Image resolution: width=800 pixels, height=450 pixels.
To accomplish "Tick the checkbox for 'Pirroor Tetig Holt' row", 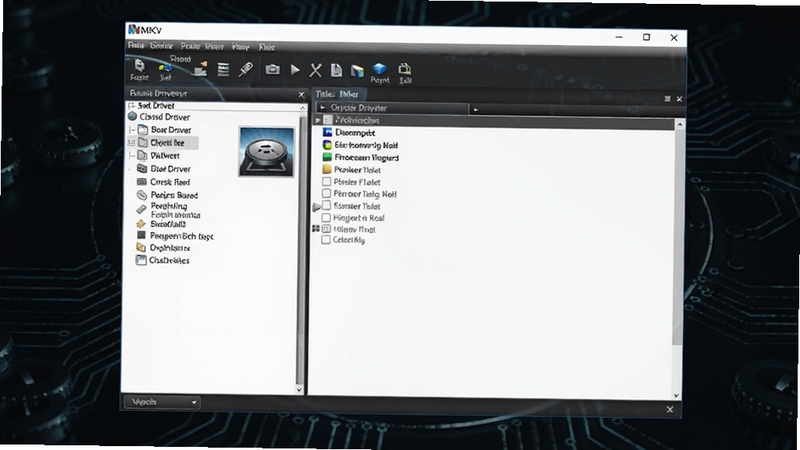I will tap(327, 193).
